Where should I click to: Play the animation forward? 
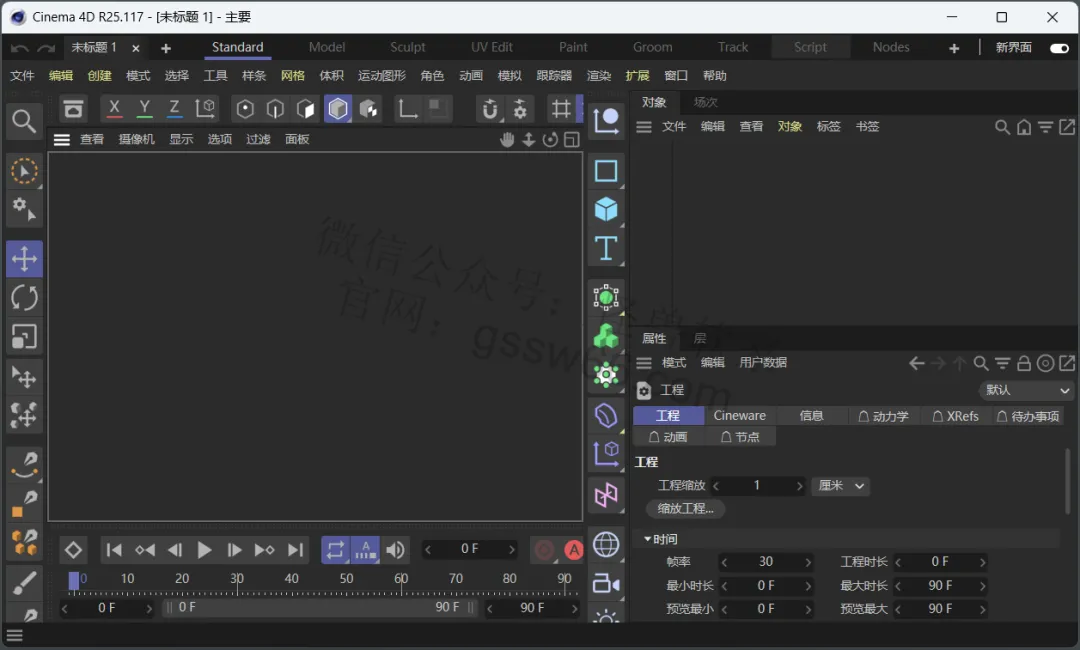[204, 549]
